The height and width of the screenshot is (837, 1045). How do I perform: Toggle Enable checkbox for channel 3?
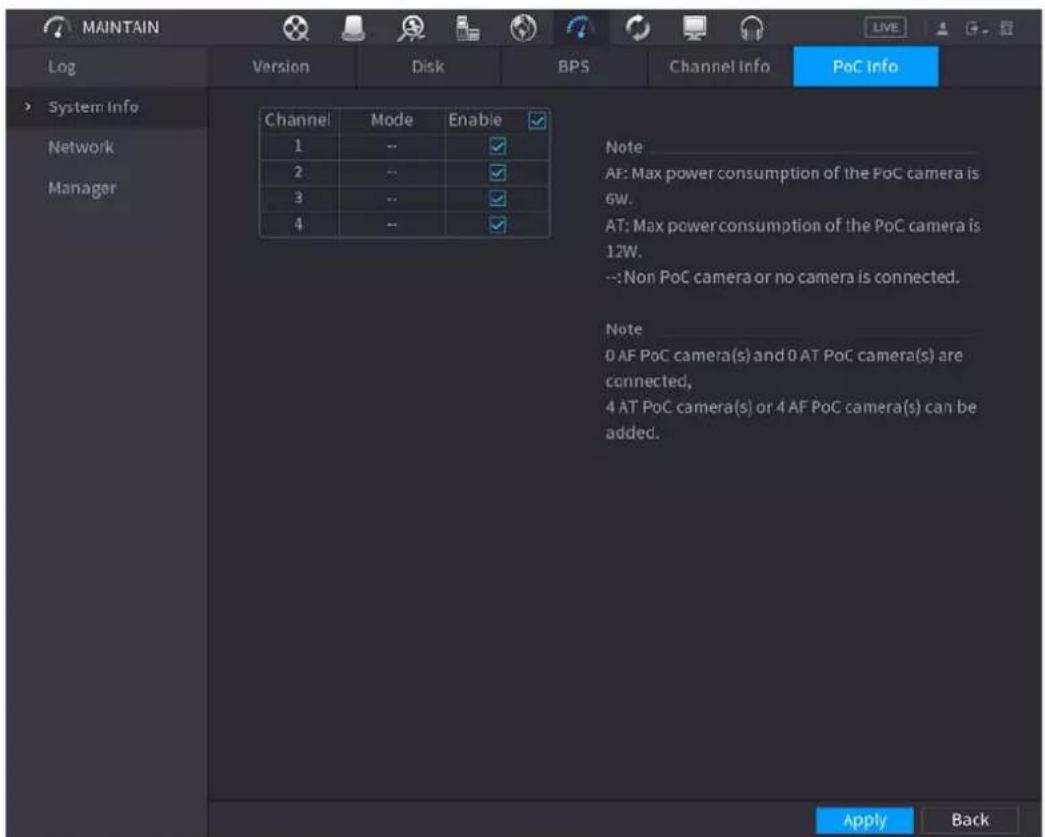[x=497, y=198]
